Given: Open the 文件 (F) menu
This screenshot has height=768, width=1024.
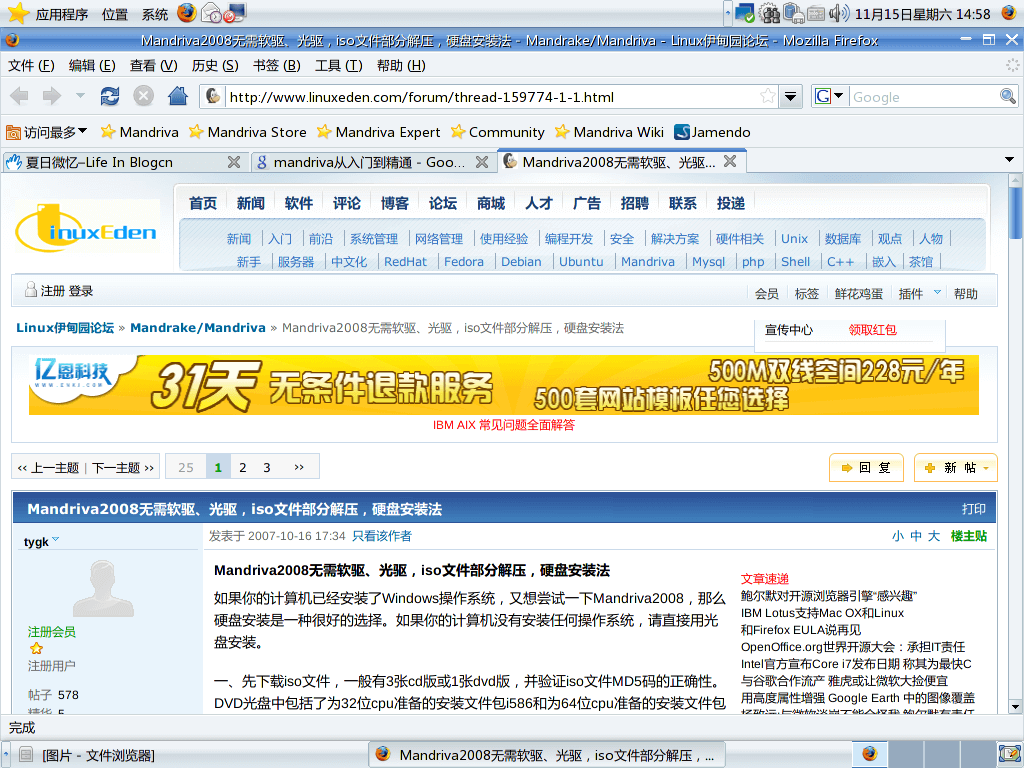Looking at the screenshot, I should (31, 65).
